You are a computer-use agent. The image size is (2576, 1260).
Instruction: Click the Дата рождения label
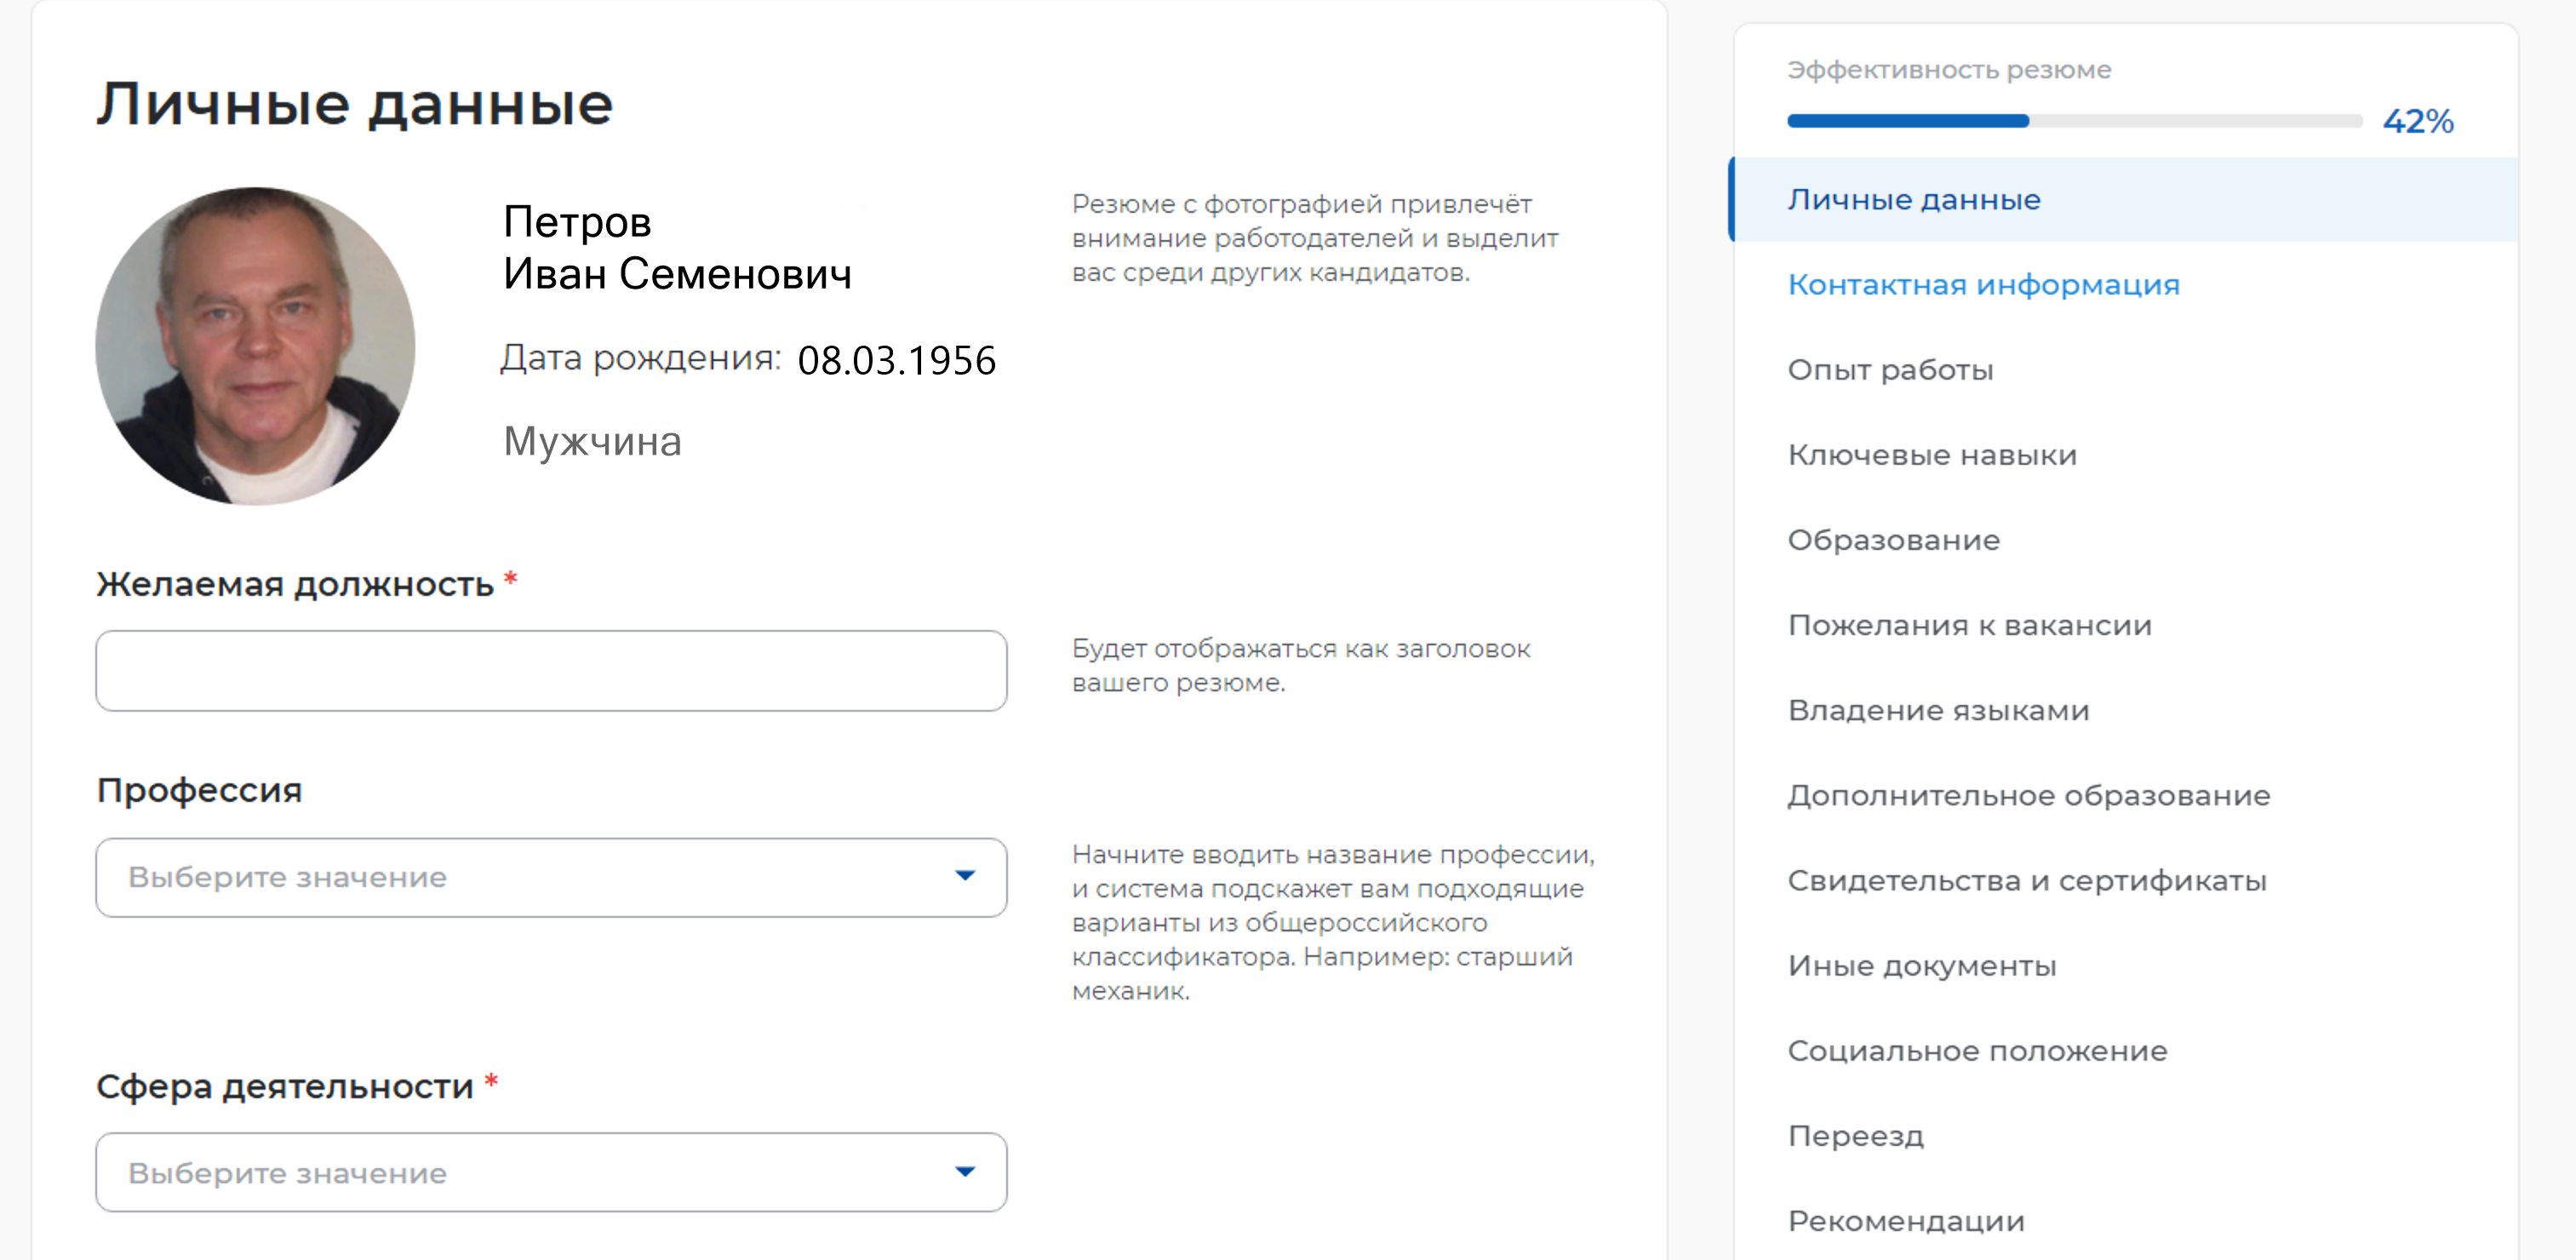click(640, 358)
